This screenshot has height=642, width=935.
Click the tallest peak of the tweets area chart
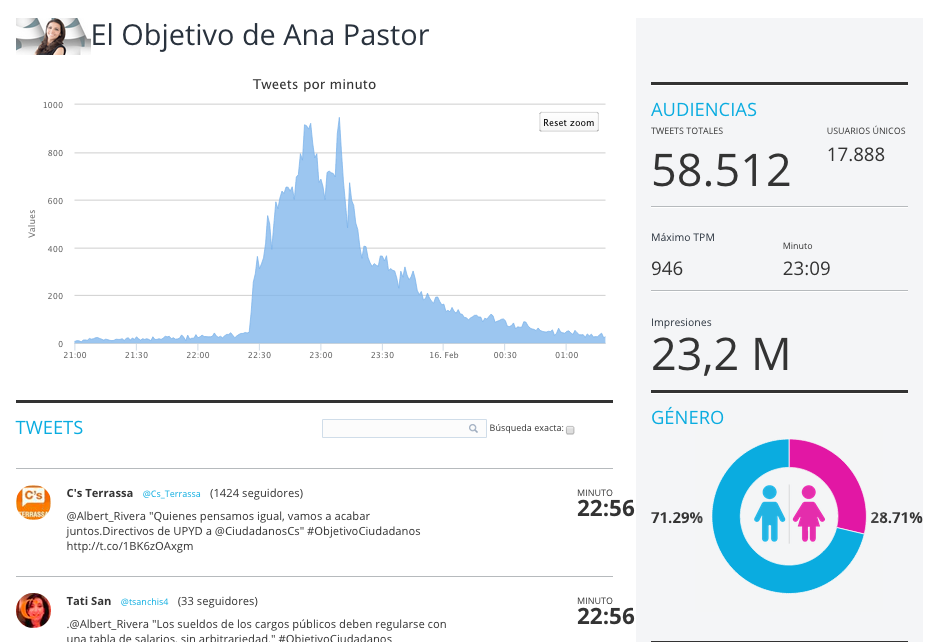(339, 119)
